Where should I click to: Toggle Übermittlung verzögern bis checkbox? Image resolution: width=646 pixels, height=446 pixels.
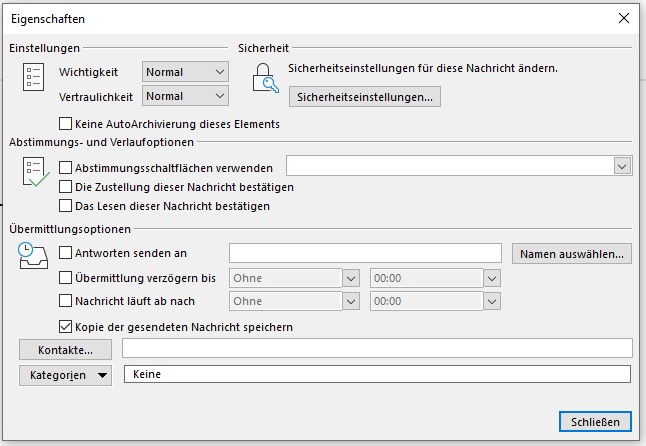(x=66, y=277)
